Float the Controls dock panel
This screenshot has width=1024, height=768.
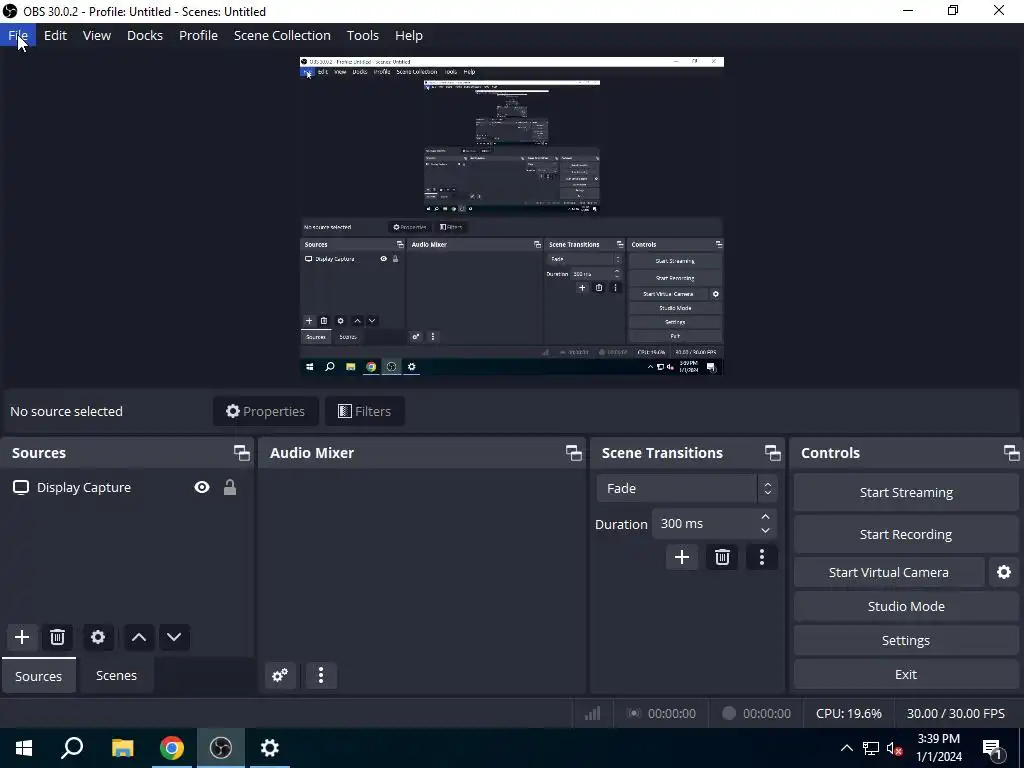pos(1011,453)
